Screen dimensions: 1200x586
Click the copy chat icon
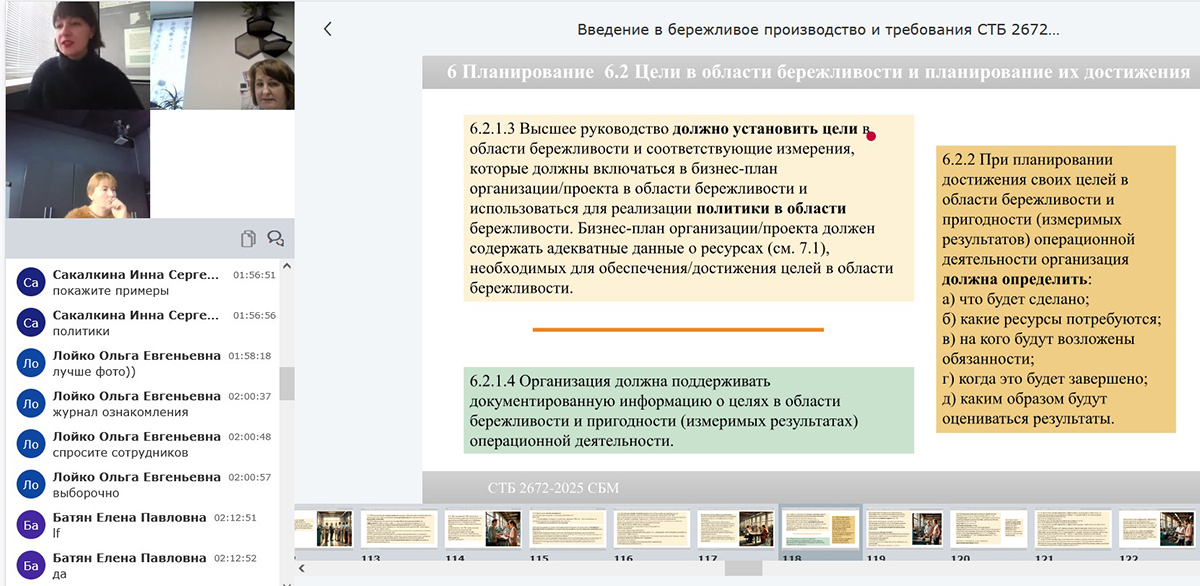click(248, 238)
